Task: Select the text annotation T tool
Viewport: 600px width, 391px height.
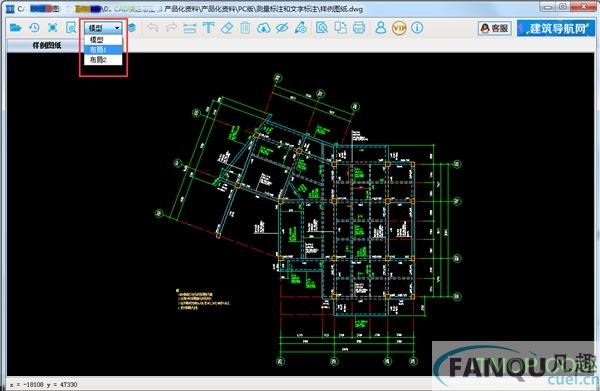Action: [209, 28]
